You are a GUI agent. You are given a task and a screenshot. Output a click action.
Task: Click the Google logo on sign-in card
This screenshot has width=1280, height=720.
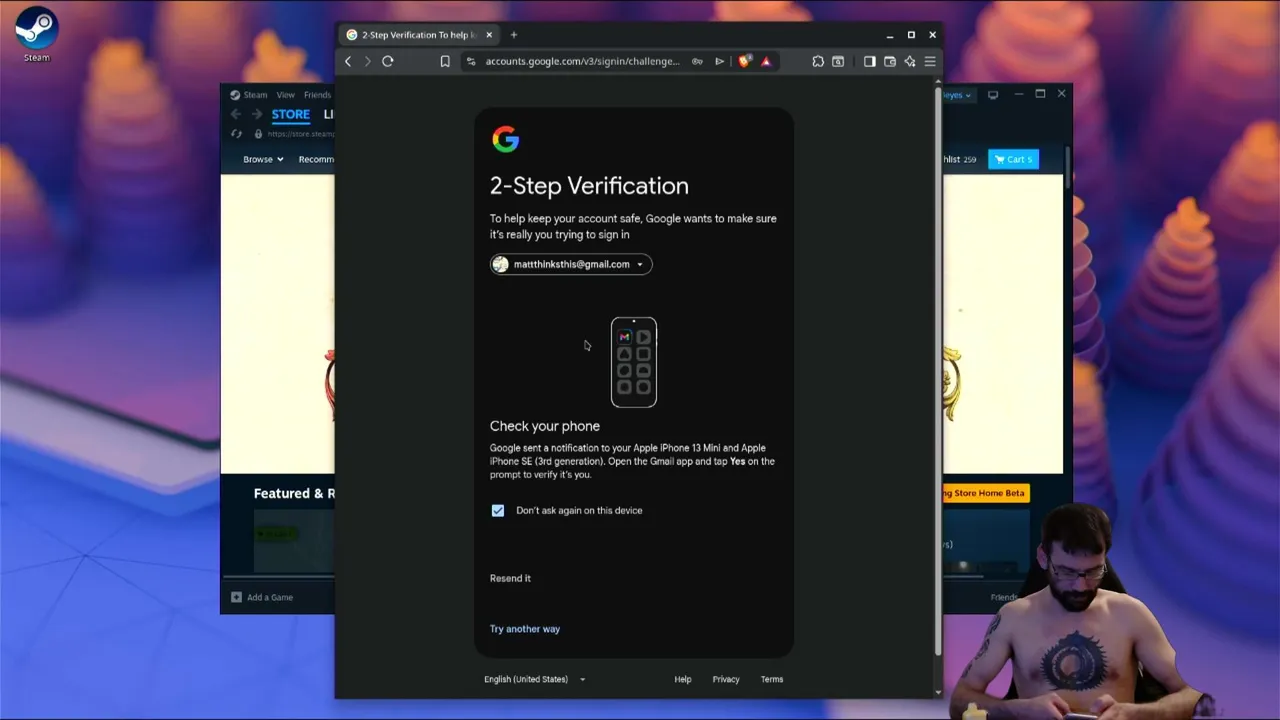tap(505, 139)
